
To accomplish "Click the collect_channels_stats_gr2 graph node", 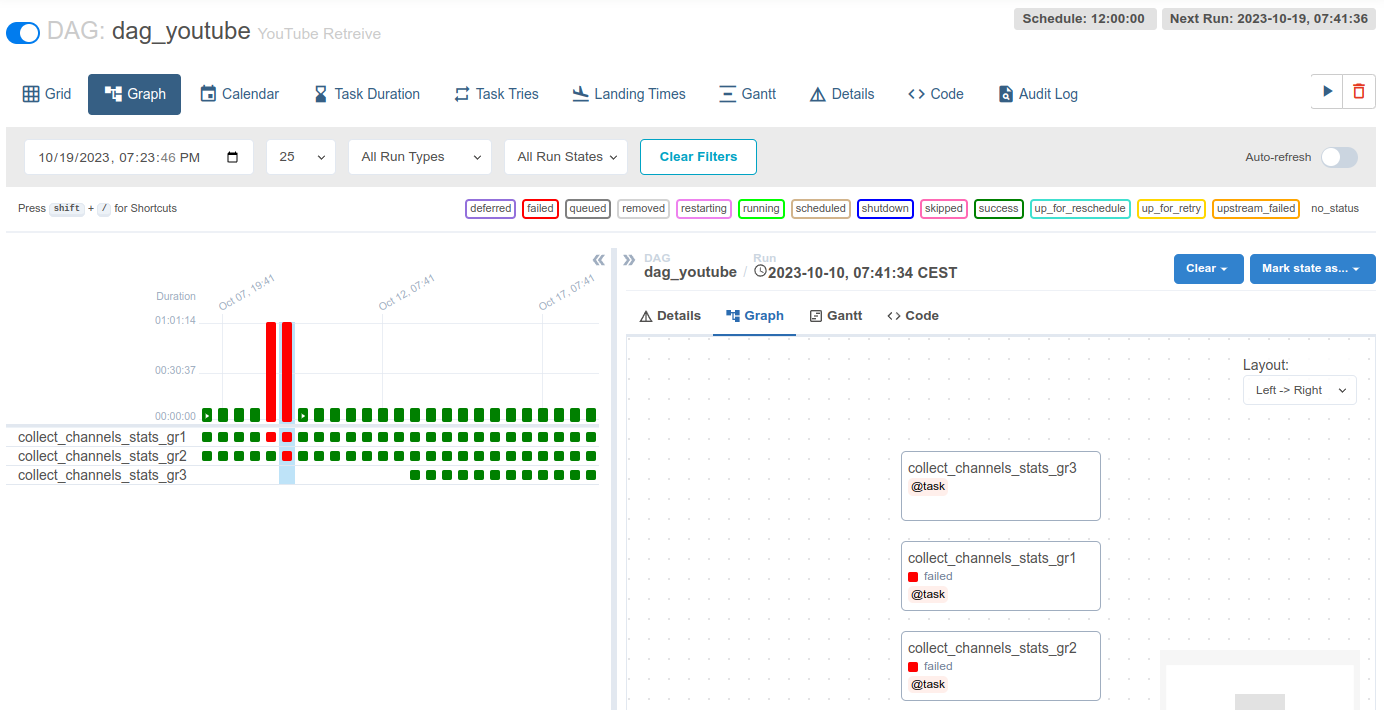I will point(1000,666).
